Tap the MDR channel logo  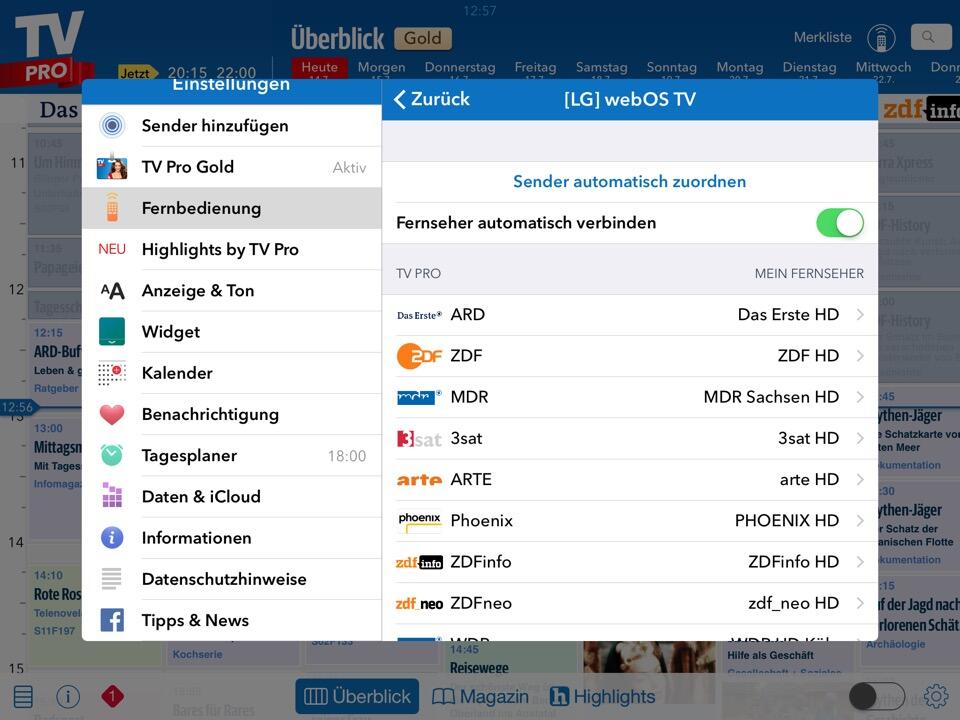click(x=419, y=397)
